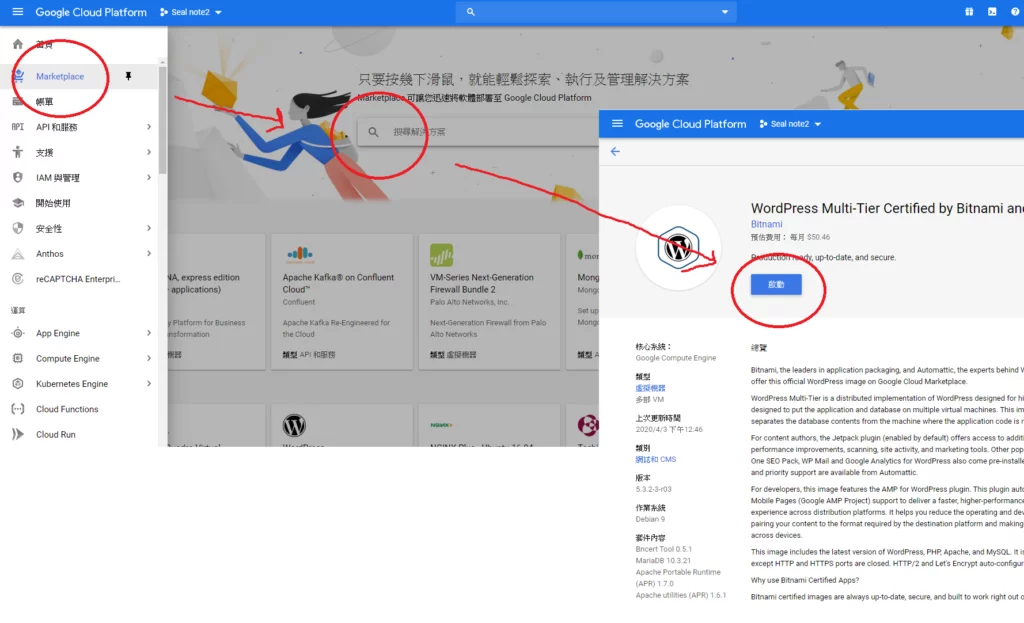
Task: Click the Cloud Functions icon
Action: point(18,409)
